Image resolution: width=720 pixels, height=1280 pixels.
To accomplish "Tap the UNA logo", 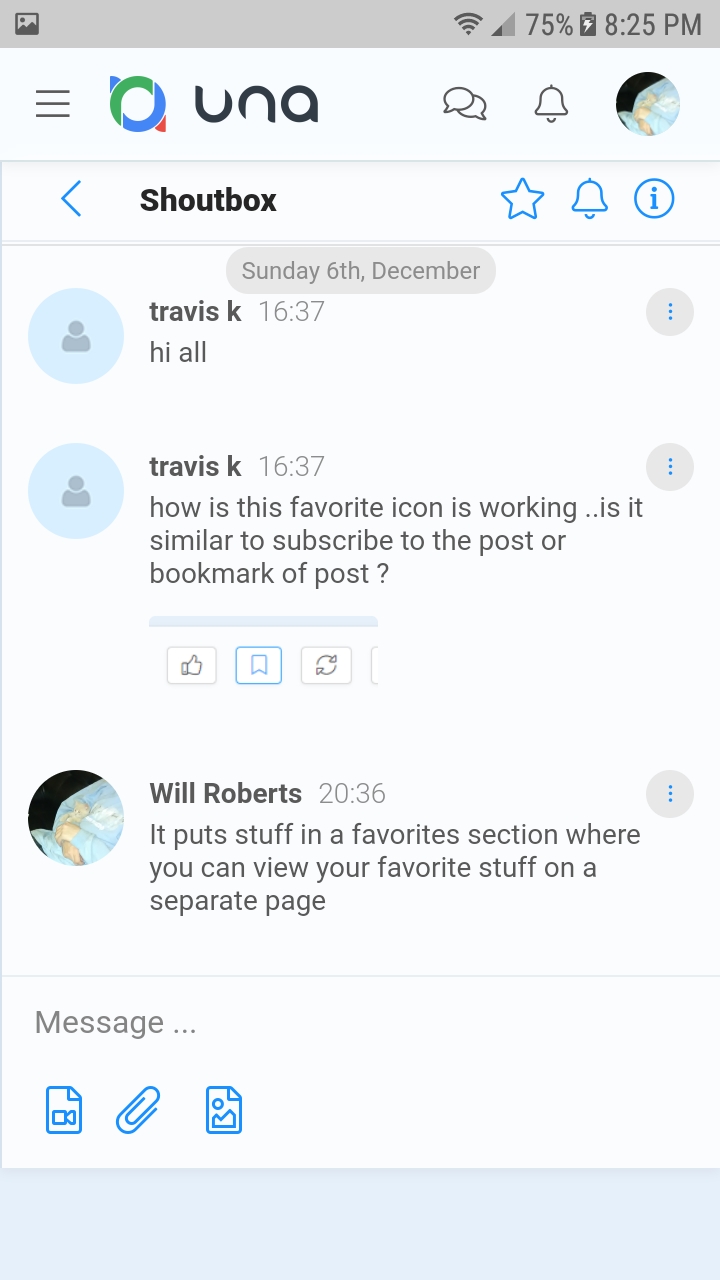I will pos(214,104).
